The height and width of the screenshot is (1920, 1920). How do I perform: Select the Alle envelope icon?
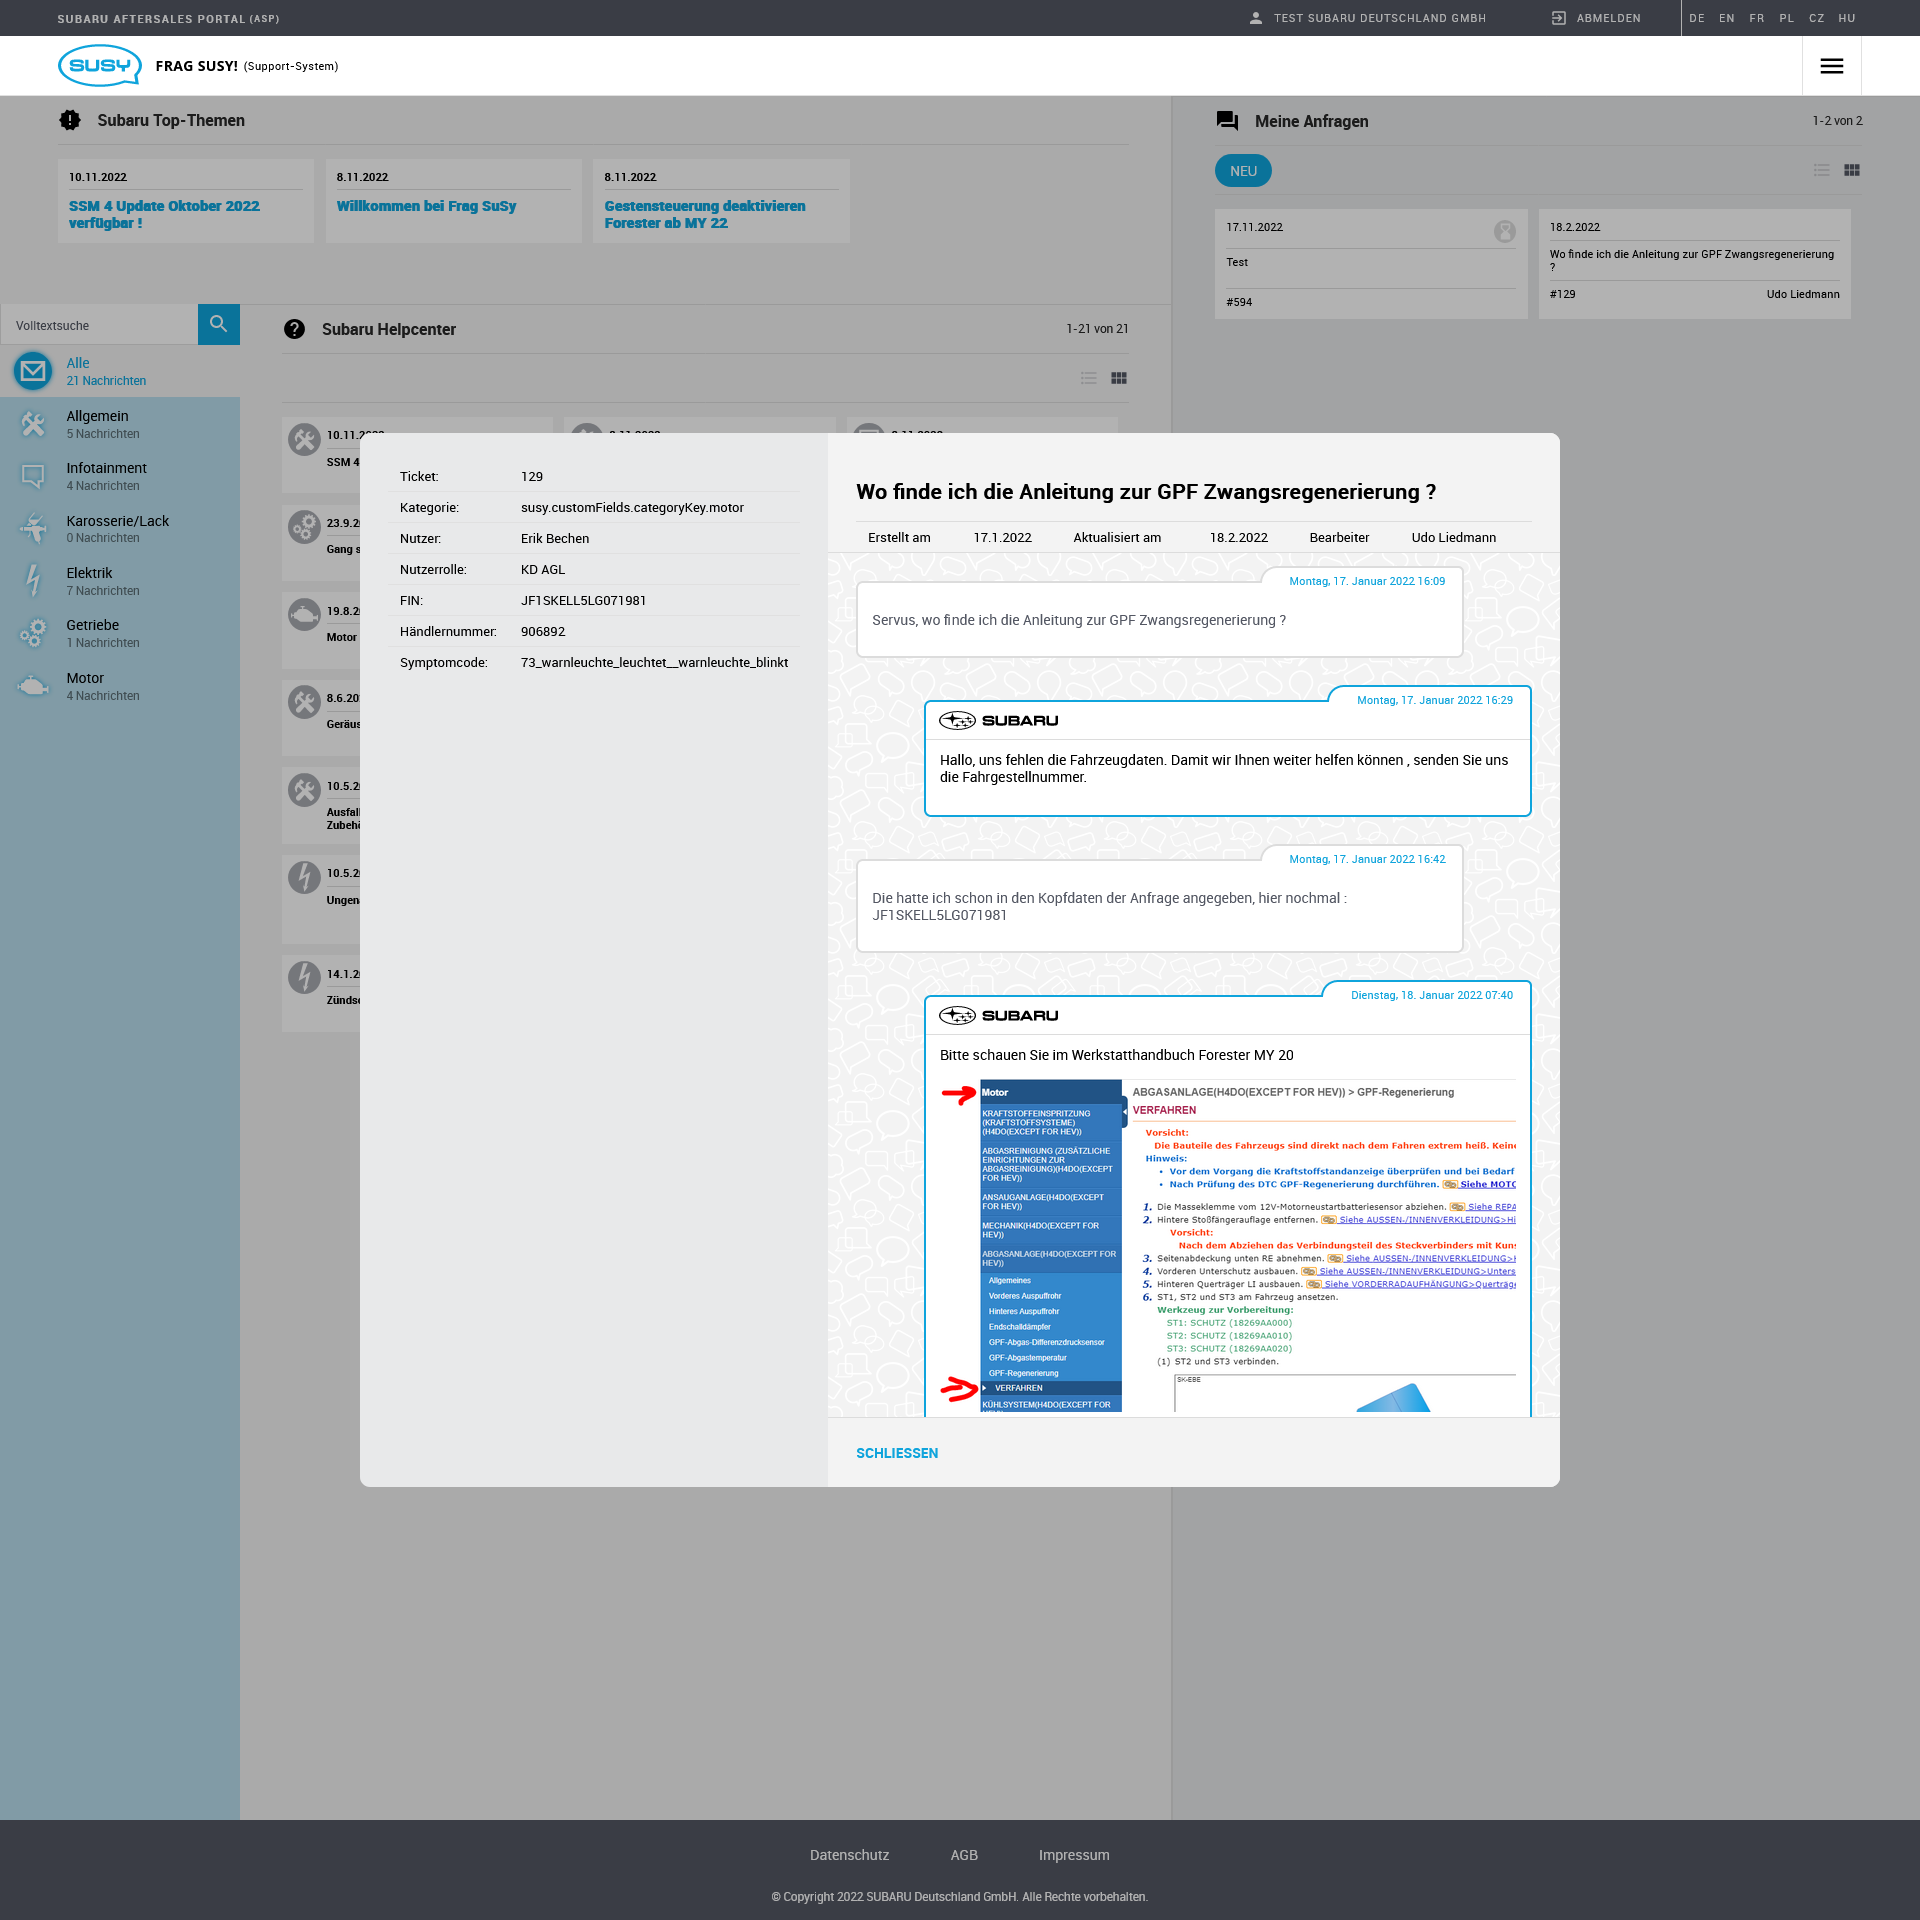point(33,371)
